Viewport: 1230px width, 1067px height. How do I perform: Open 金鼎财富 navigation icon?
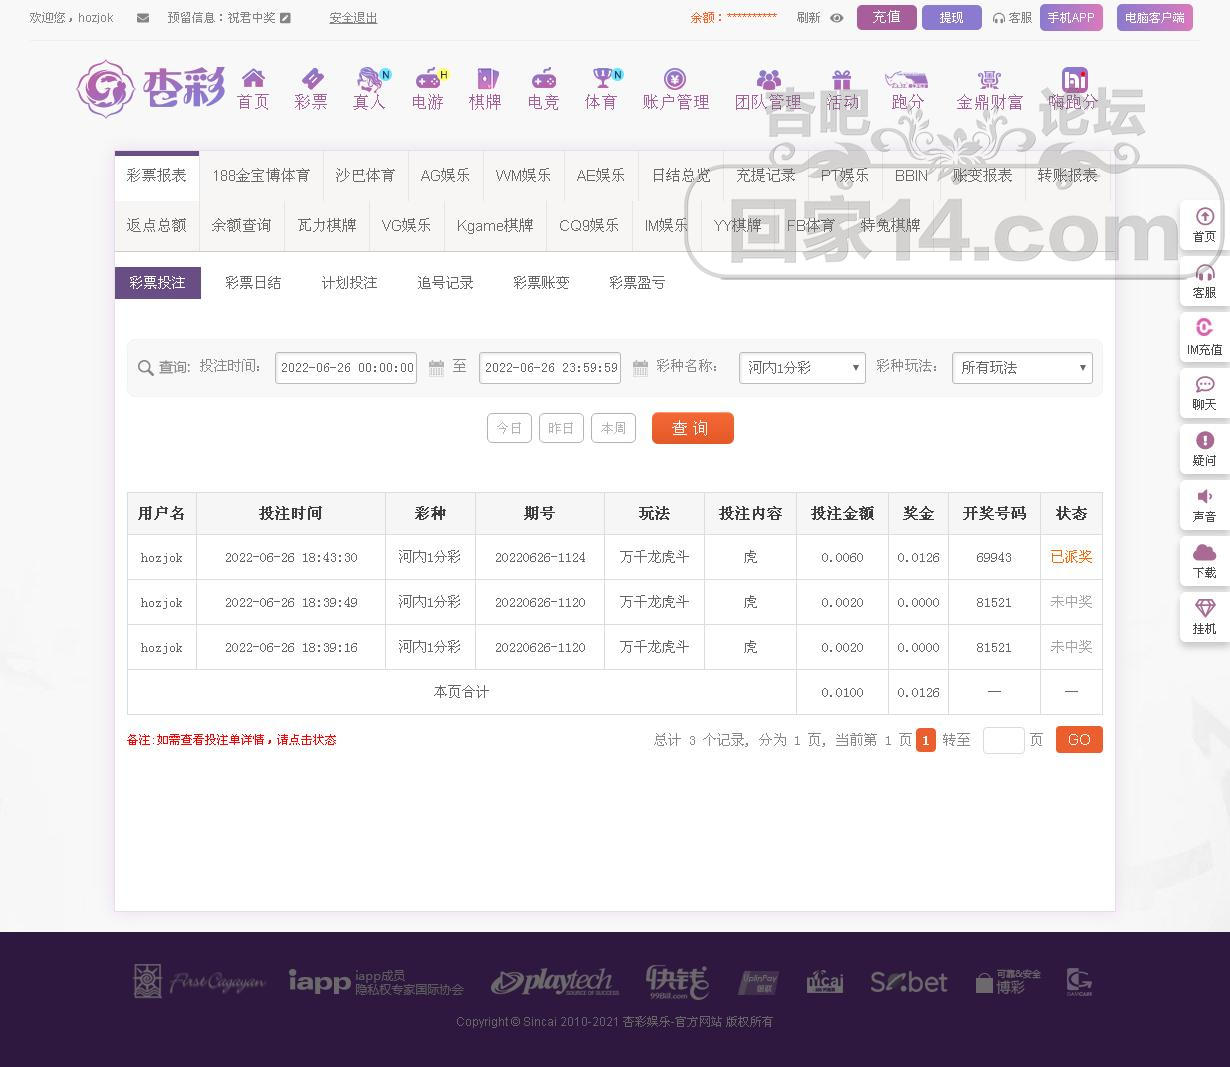[x=989, y=89]
